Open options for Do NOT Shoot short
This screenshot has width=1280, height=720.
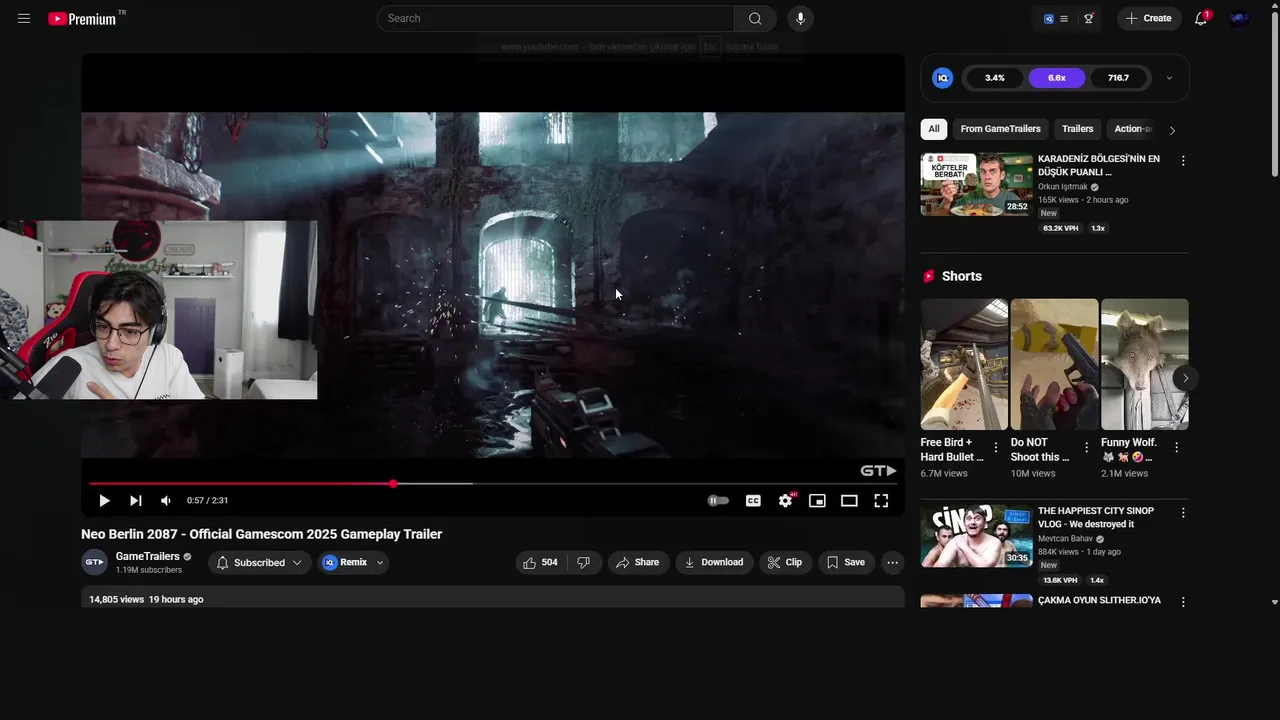tap(1086, 448)
